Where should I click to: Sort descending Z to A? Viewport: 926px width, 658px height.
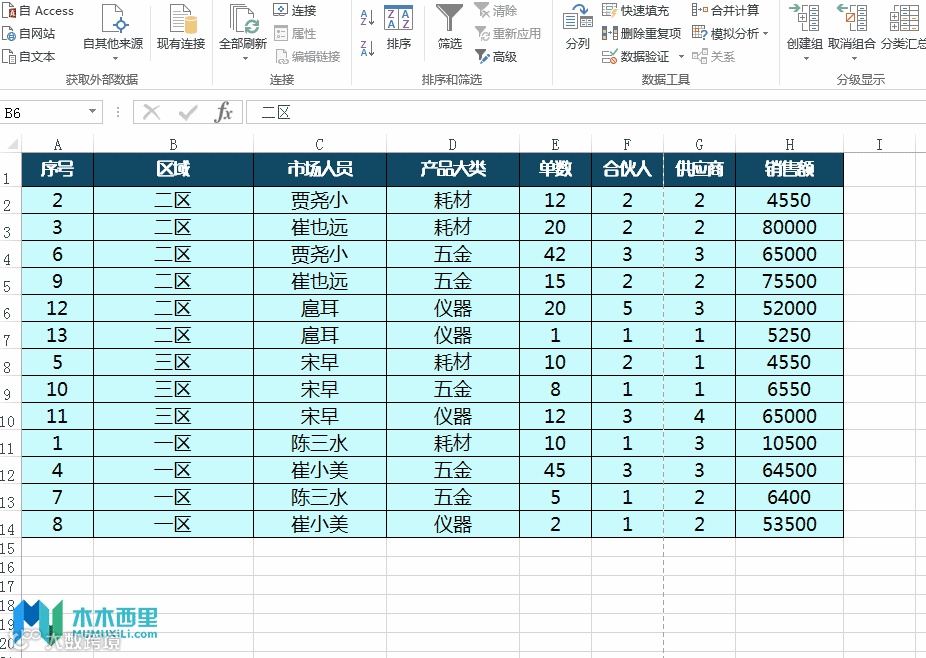point(367,48)
